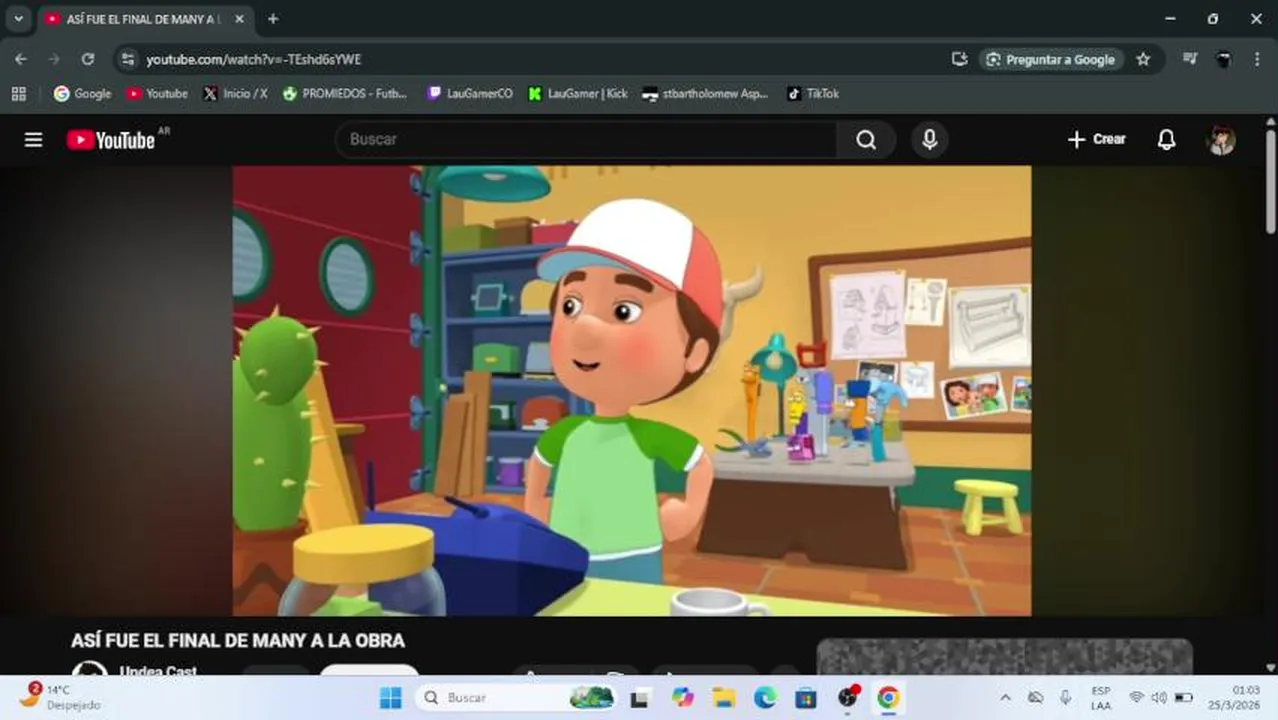Image resolution: width=1278 pixels, height=720 pixels.
Task: Bookmark this page with star icon
Action: 1143,59
